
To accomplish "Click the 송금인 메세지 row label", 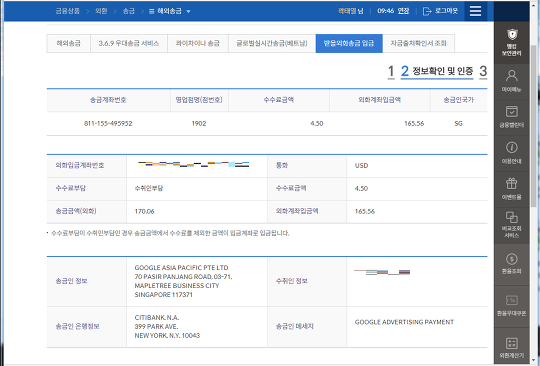I will [x=294, y=326].
